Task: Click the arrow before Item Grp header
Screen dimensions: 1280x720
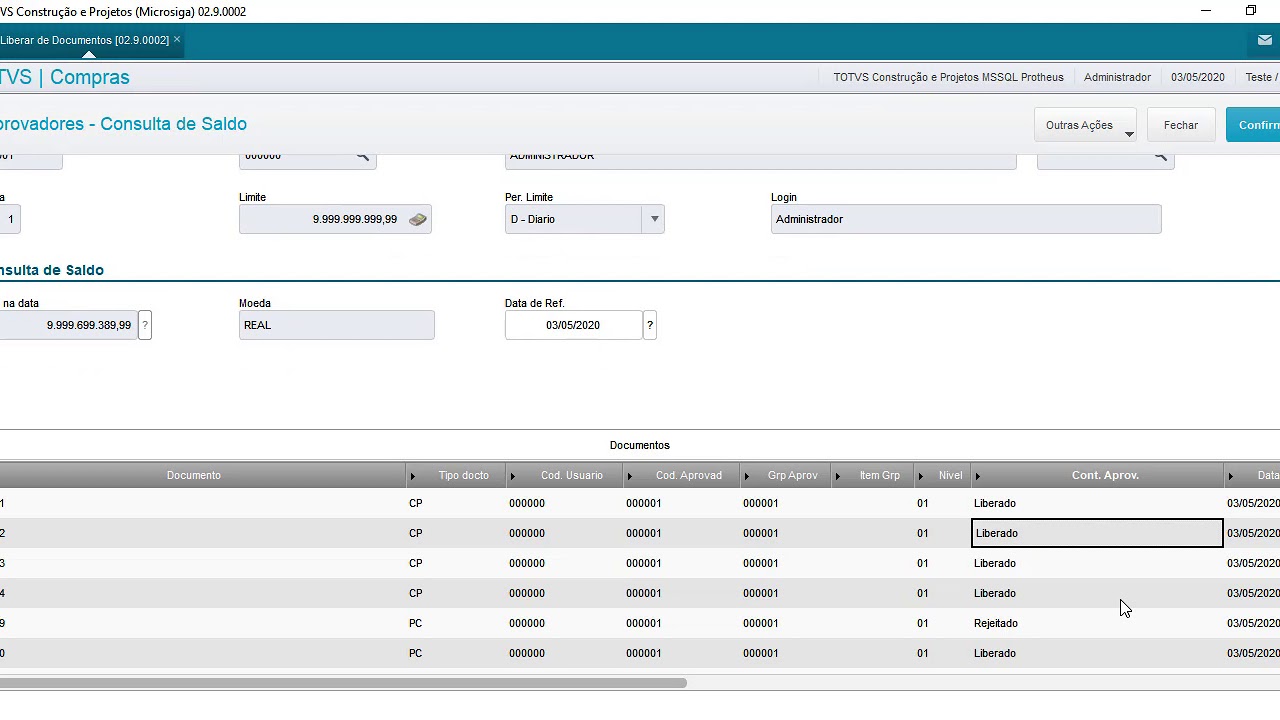Action: 838,476
